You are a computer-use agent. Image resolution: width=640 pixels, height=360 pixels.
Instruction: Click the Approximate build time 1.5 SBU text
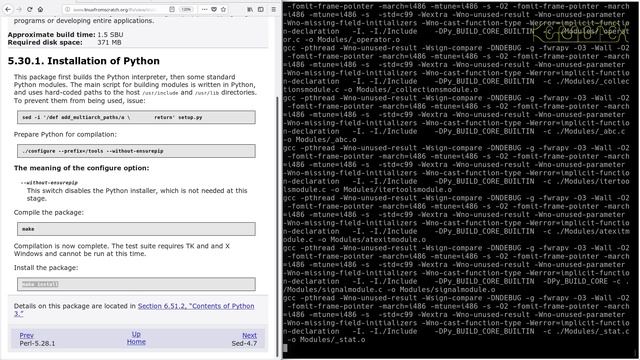pos(65,35)
